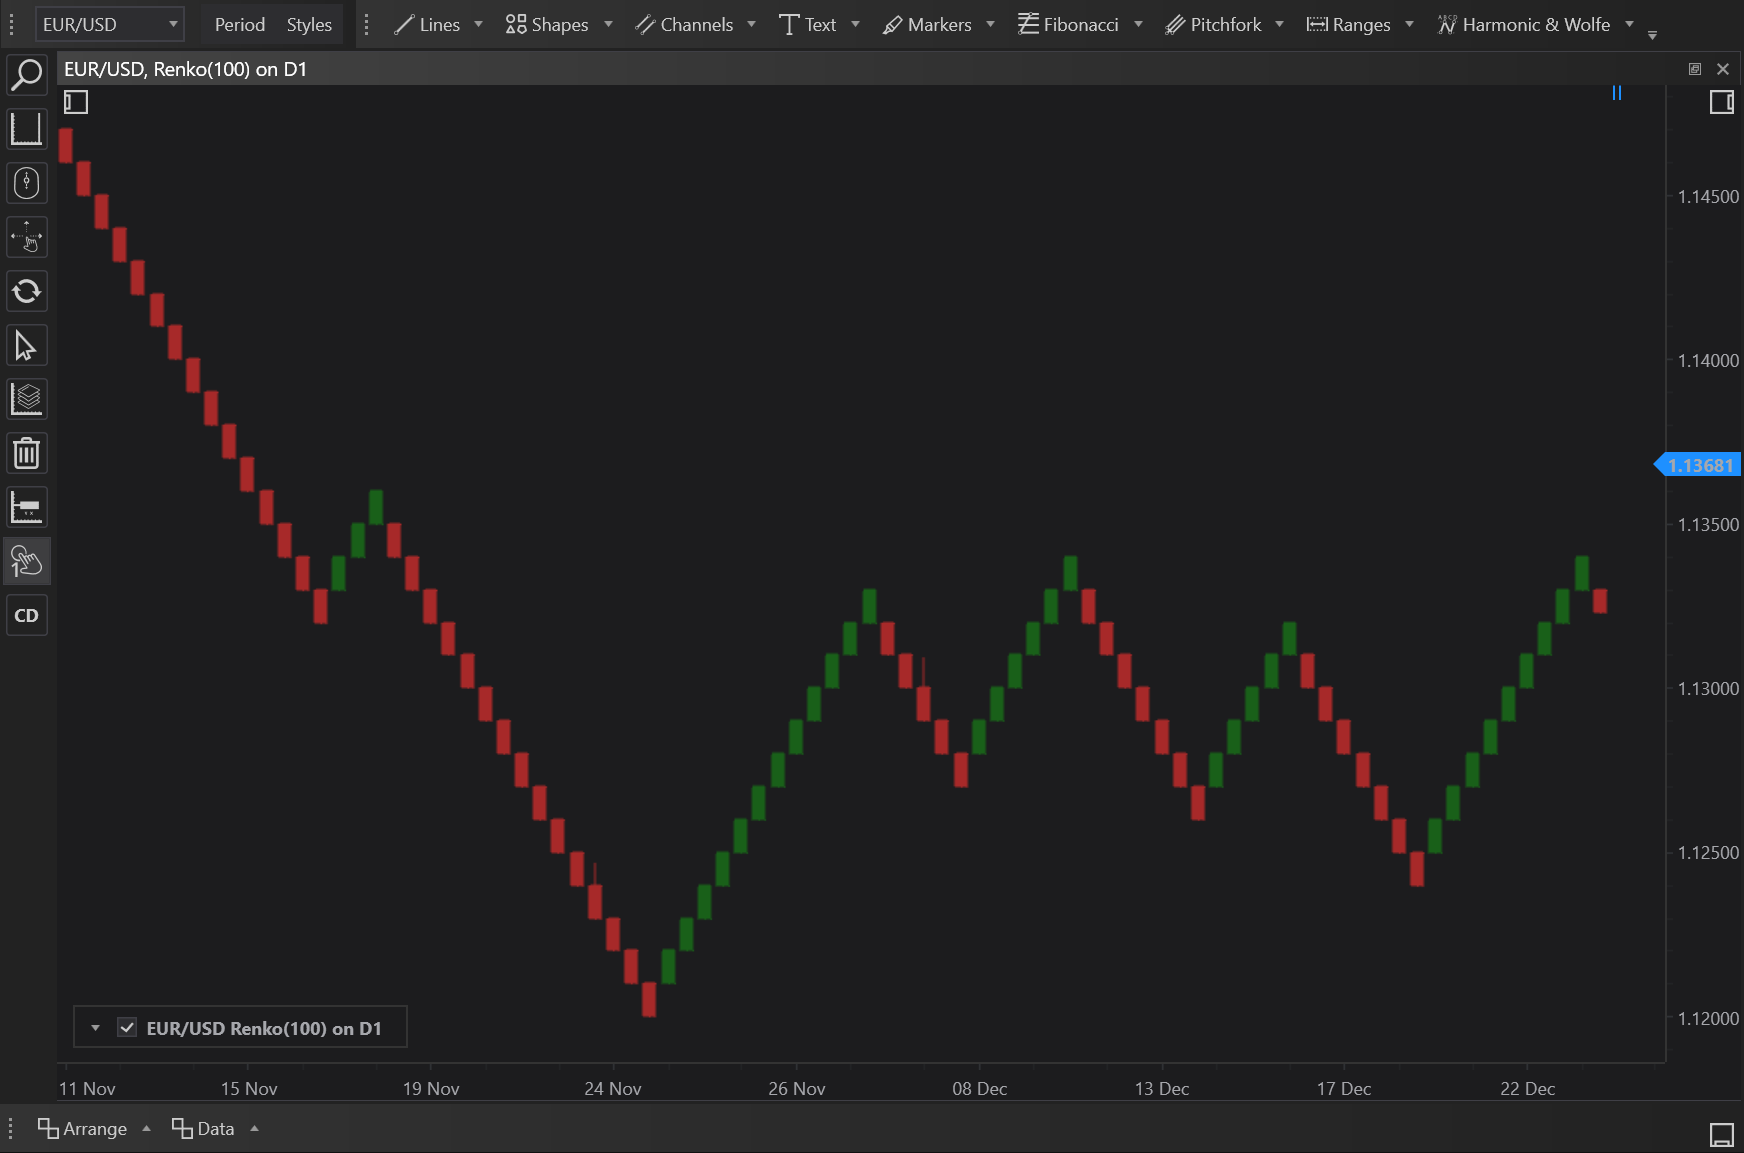The width and height of the screenshot is (1744, 1153).
Task: Uncheck EUR/USD Renko(100) on D1 checkbox
Action: point(127,1028)
